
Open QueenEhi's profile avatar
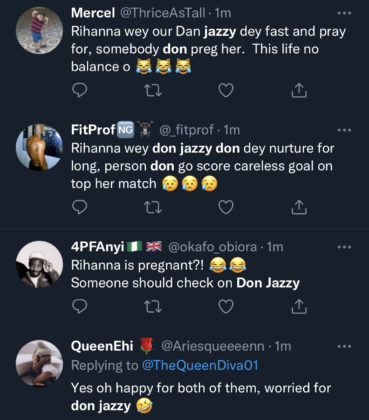pyautogui.click(x=39, y=363)
